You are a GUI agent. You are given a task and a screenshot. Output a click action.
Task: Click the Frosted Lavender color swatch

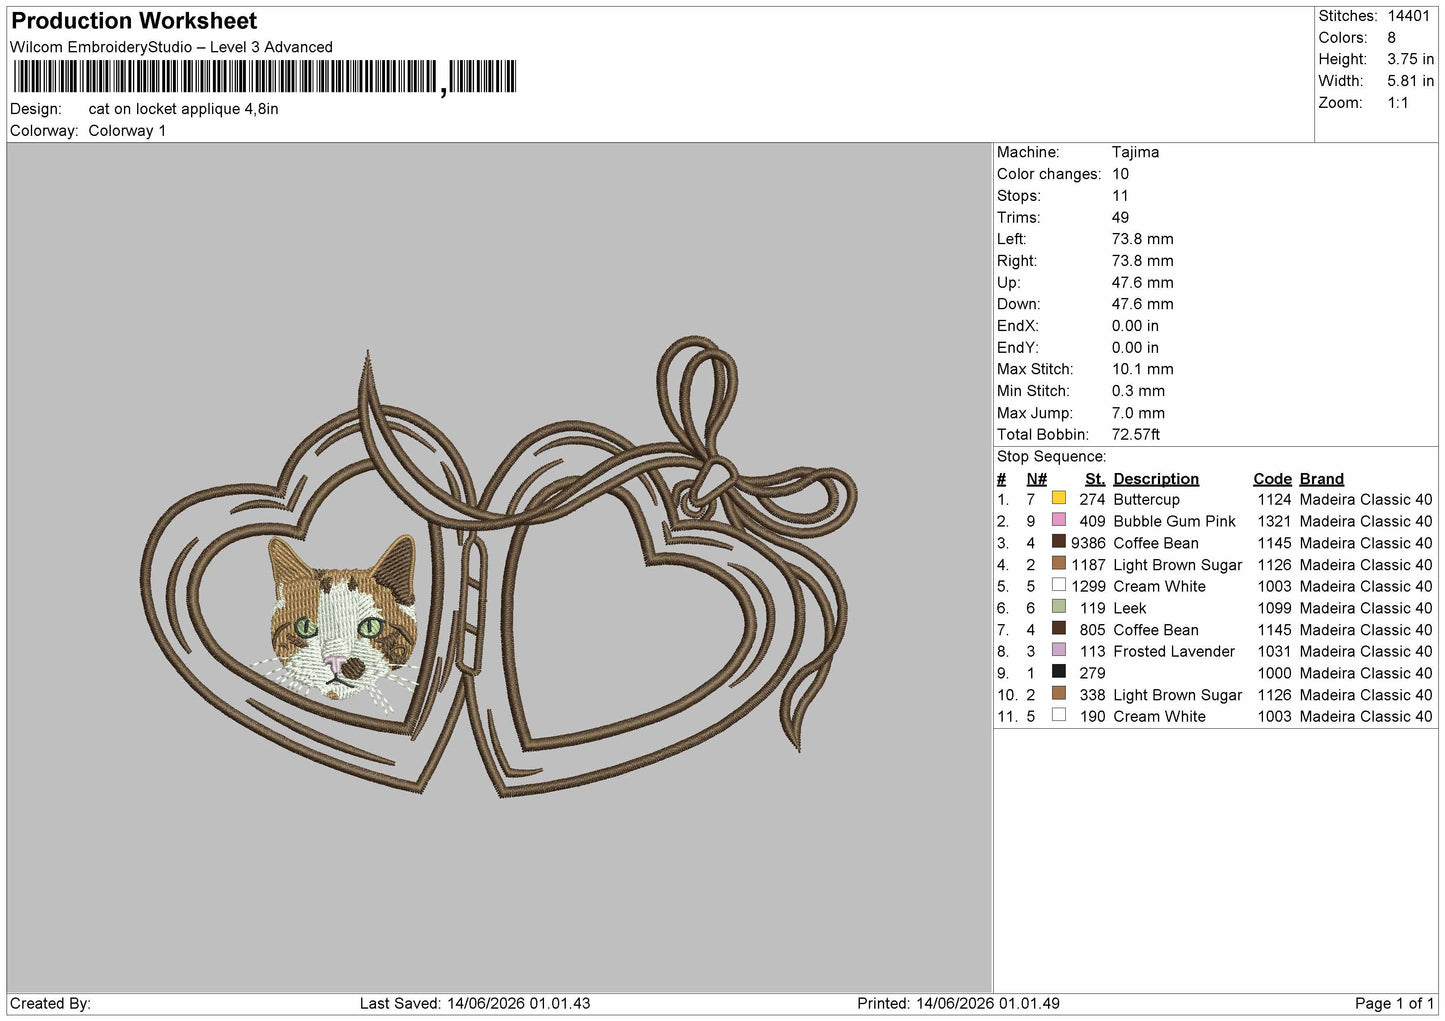point(1058,650)
